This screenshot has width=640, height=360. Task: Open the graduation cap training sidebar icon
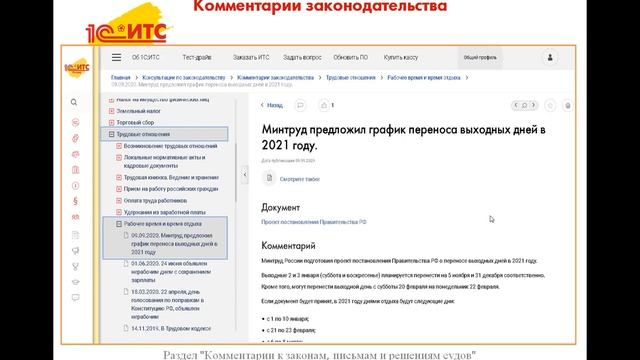[x=76, y=282]
